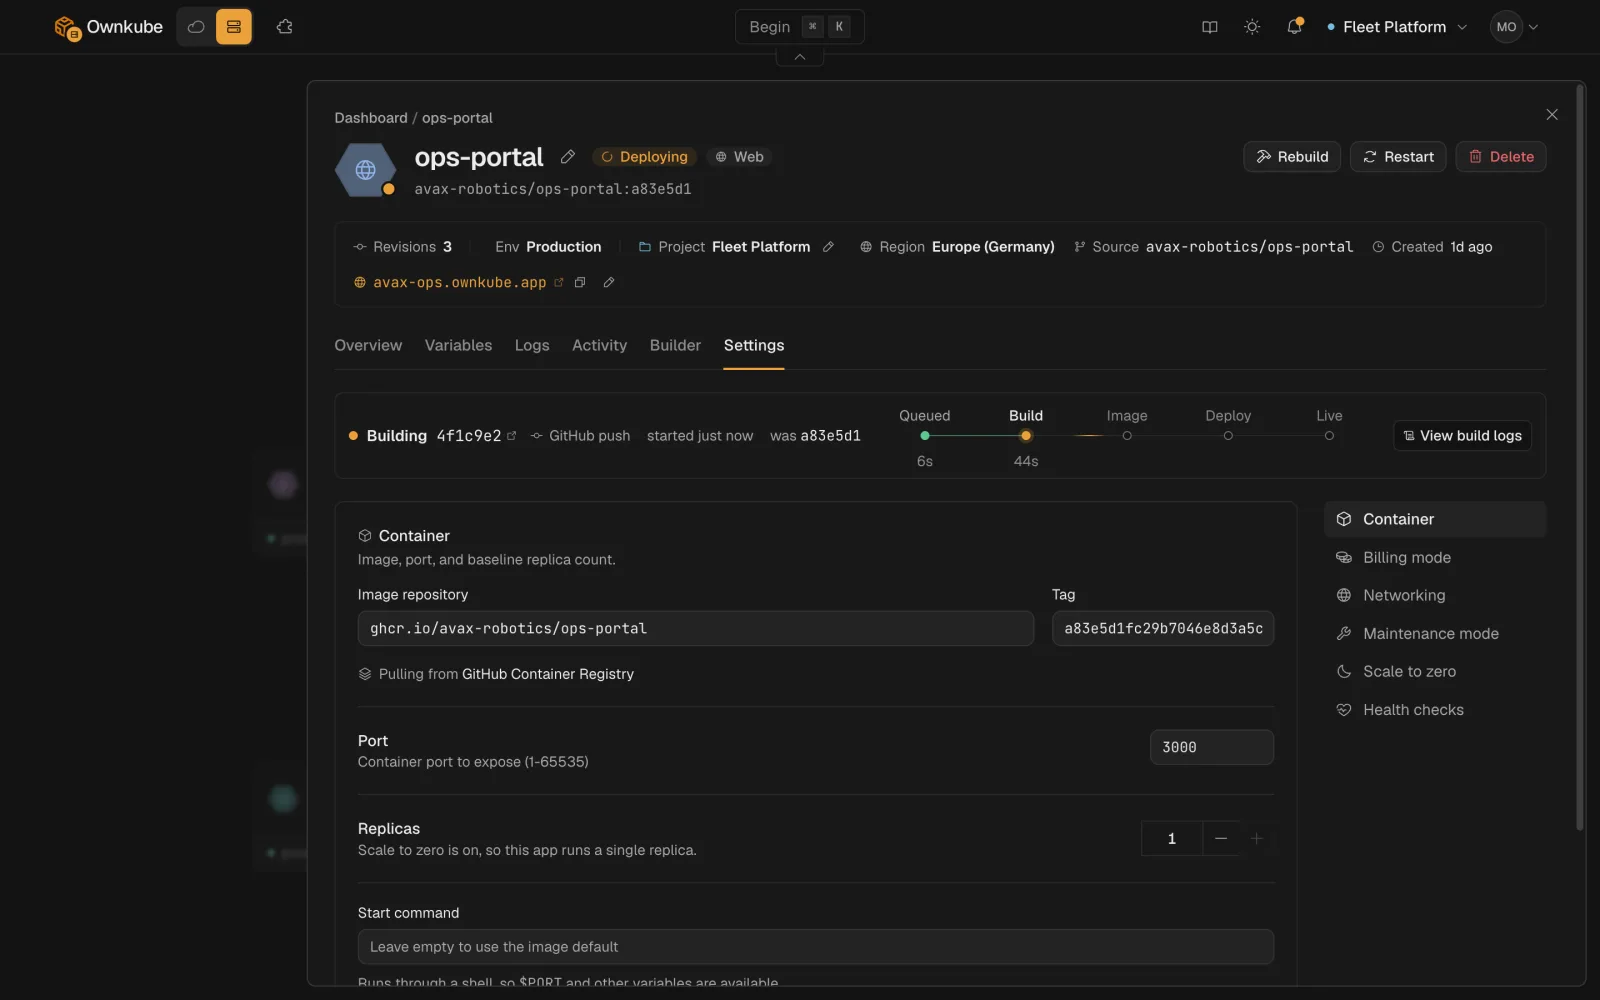Edit the ops-portal name pencil icon
Screen dimensions: 1600x1000
[568, 157]
